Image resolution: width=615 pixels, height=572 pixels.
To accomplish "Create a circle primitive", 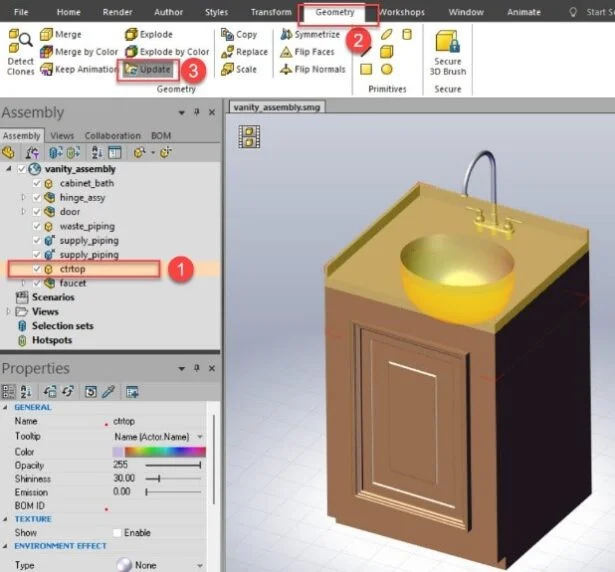I will [x=387, y=69].
